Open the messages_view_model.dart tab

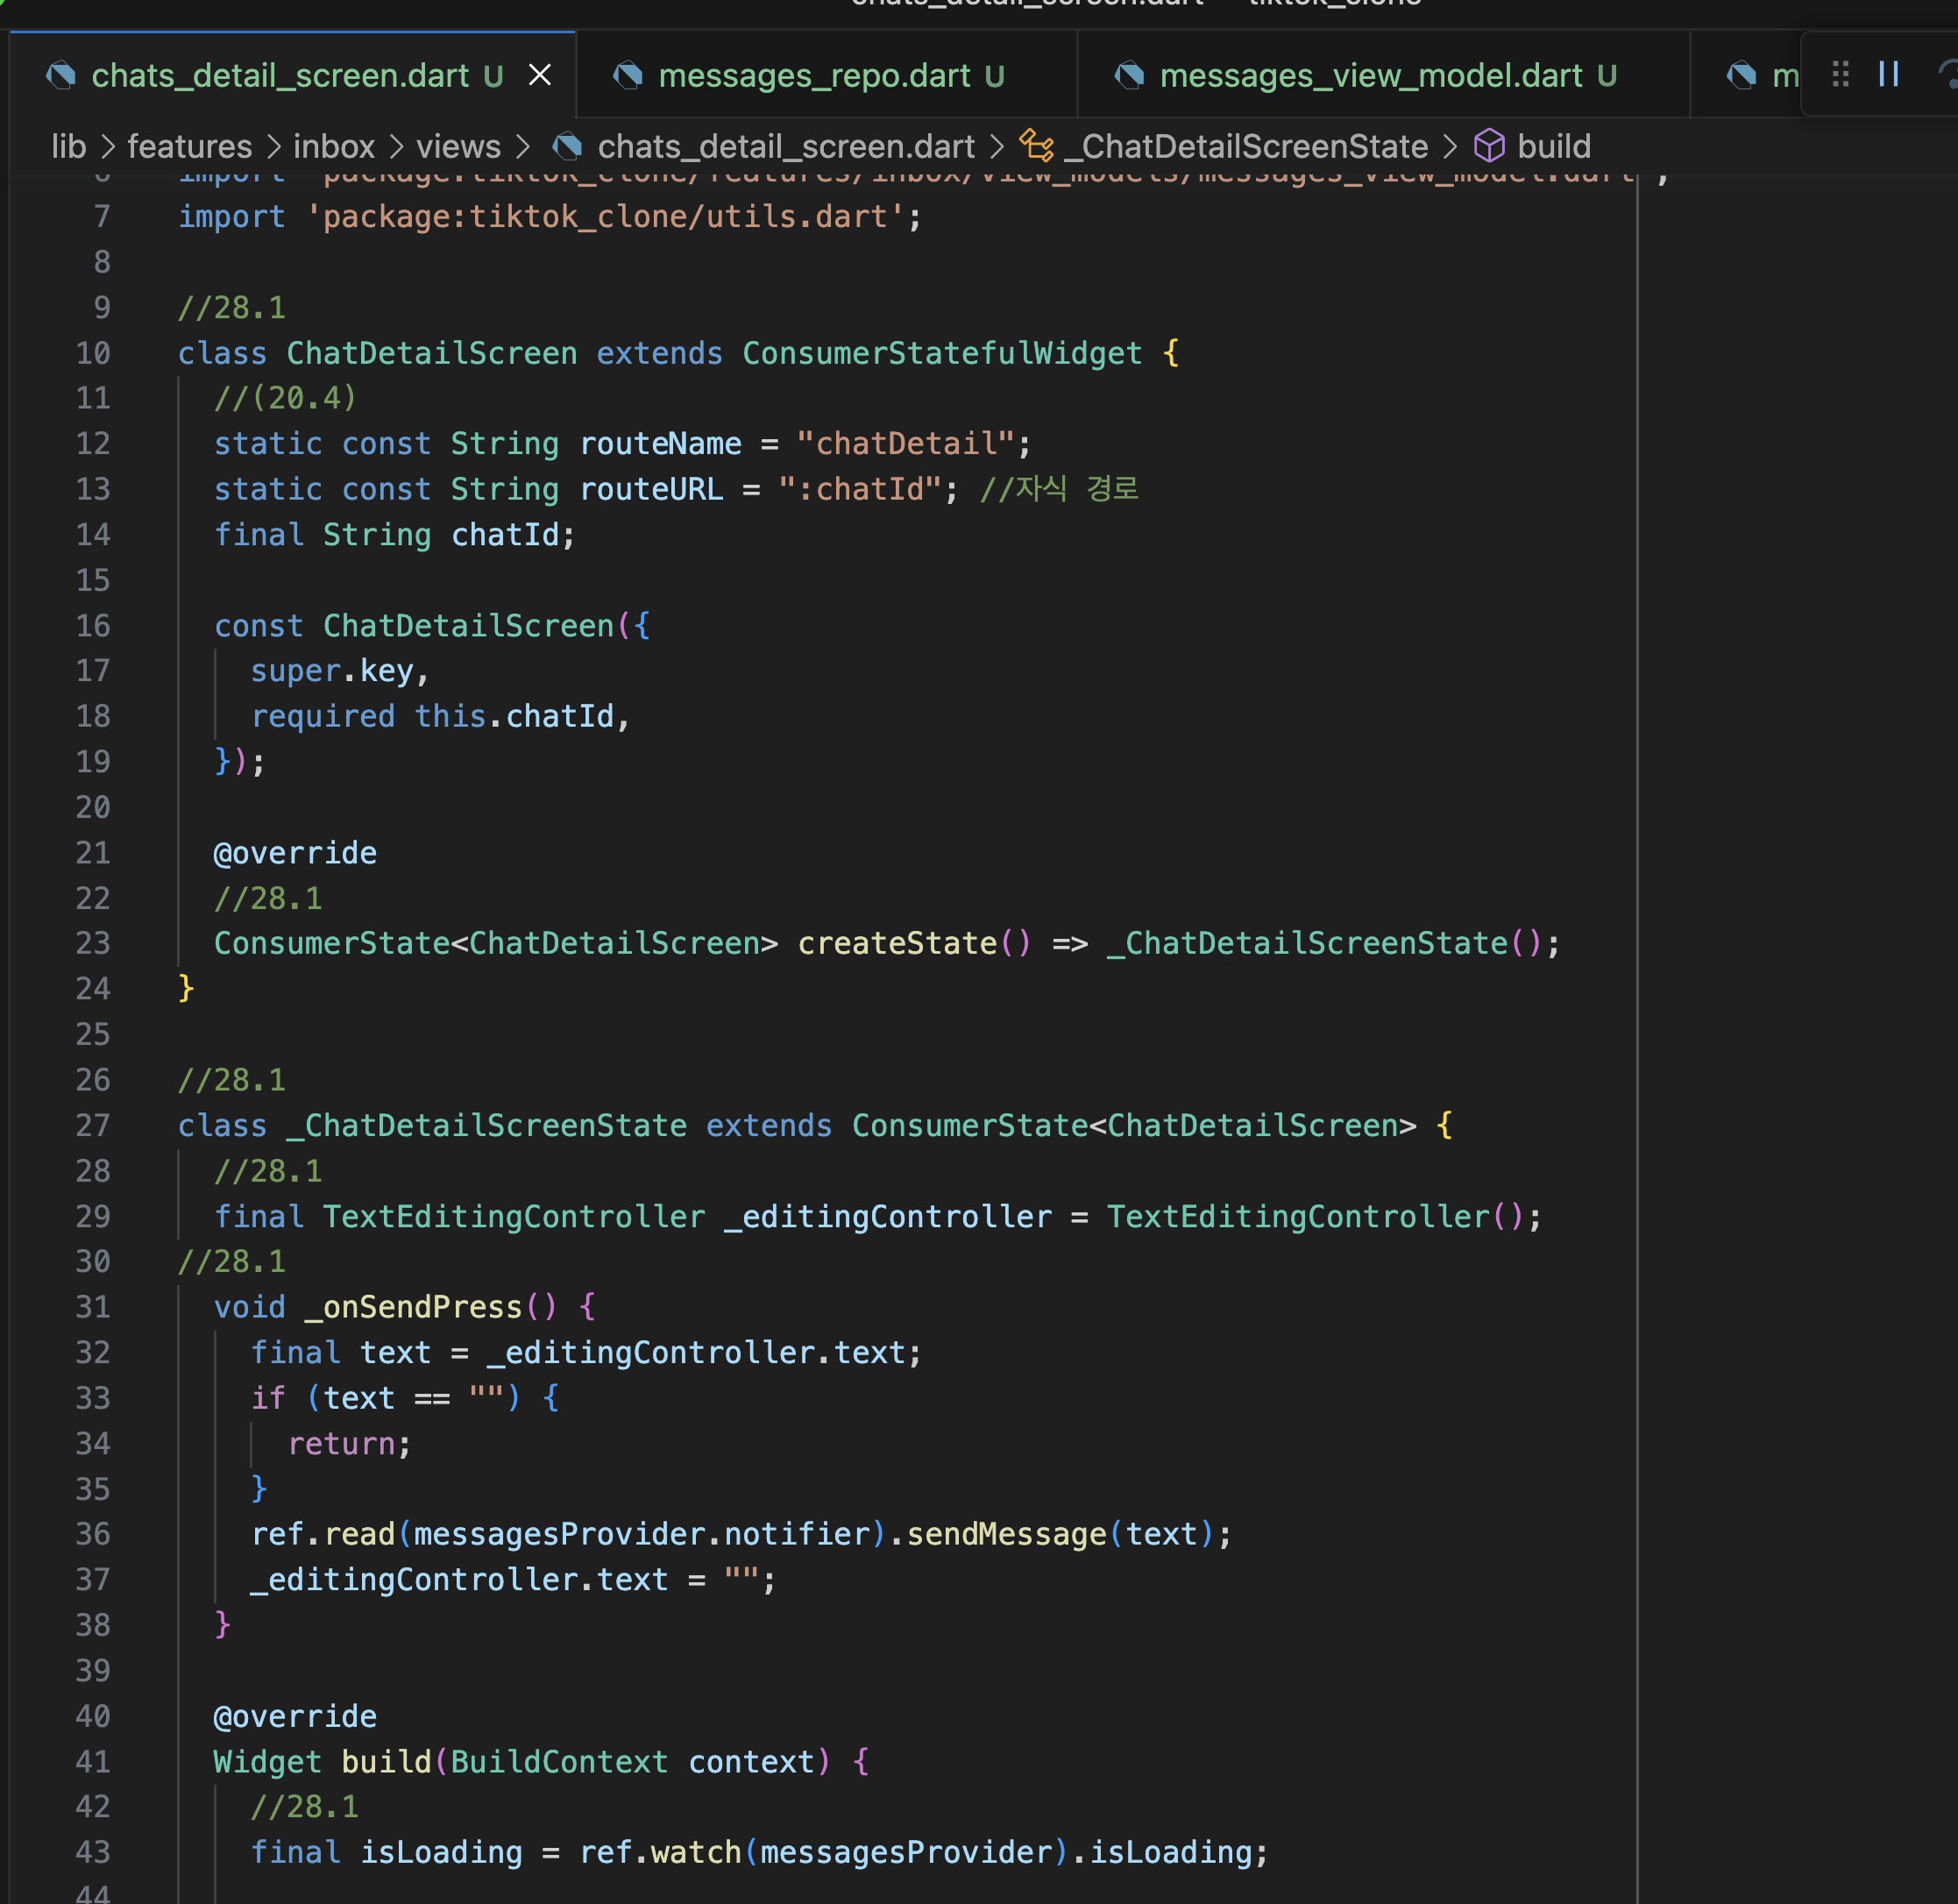pyautogui.click(x=1370, y=76)
